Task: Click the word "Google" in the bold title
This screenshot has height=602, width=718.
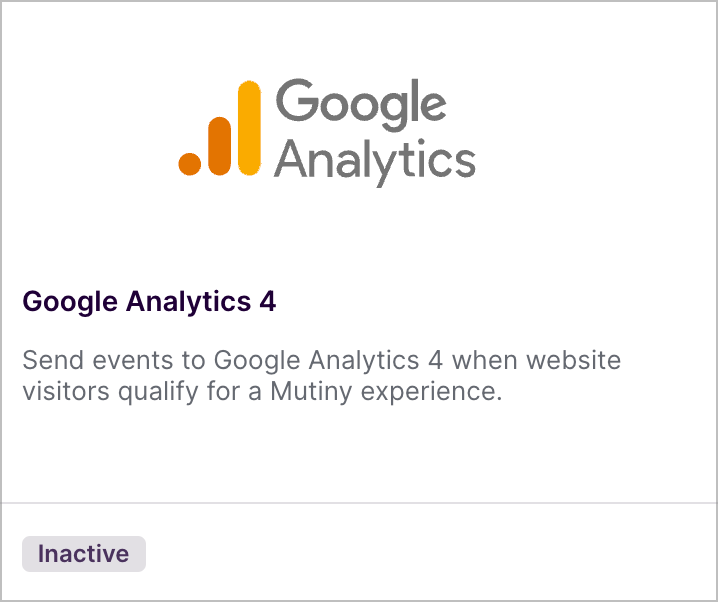Action: click(x=70, y=303)
